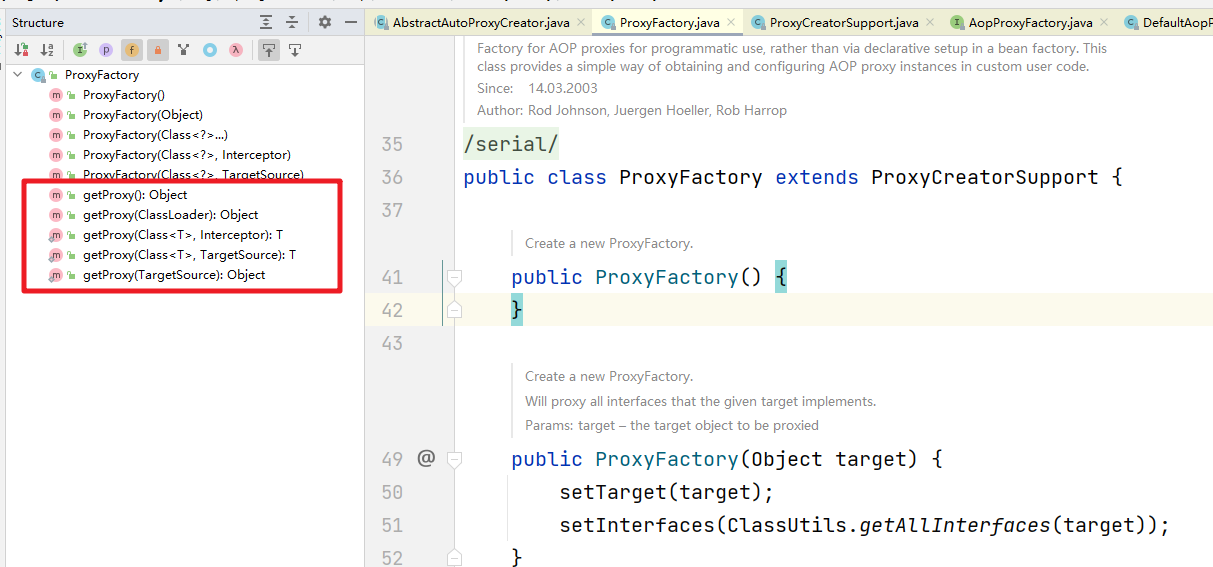Close AbstractAutoProxyCreator.java tab
1213x567 pixels.
(x=582, y=22)
